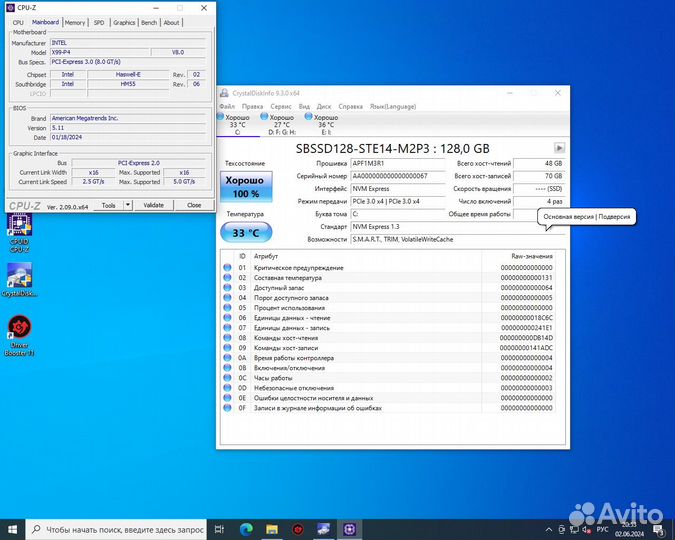Select the Доступный запас attribute row
675x540 pixels.
tap(387, 288)
